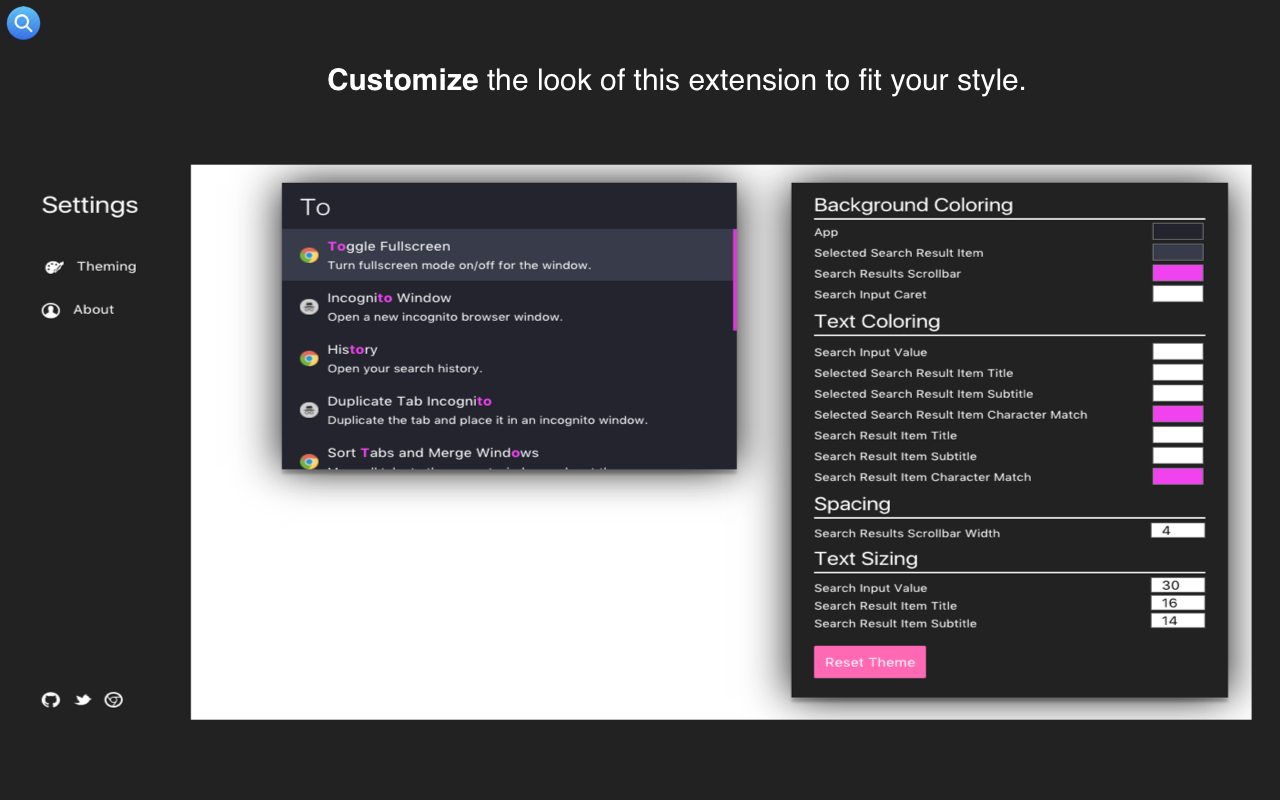Click incognito icon beside Incognito Window
Screen dimensions: 1280x800
(x=309, y=307)
